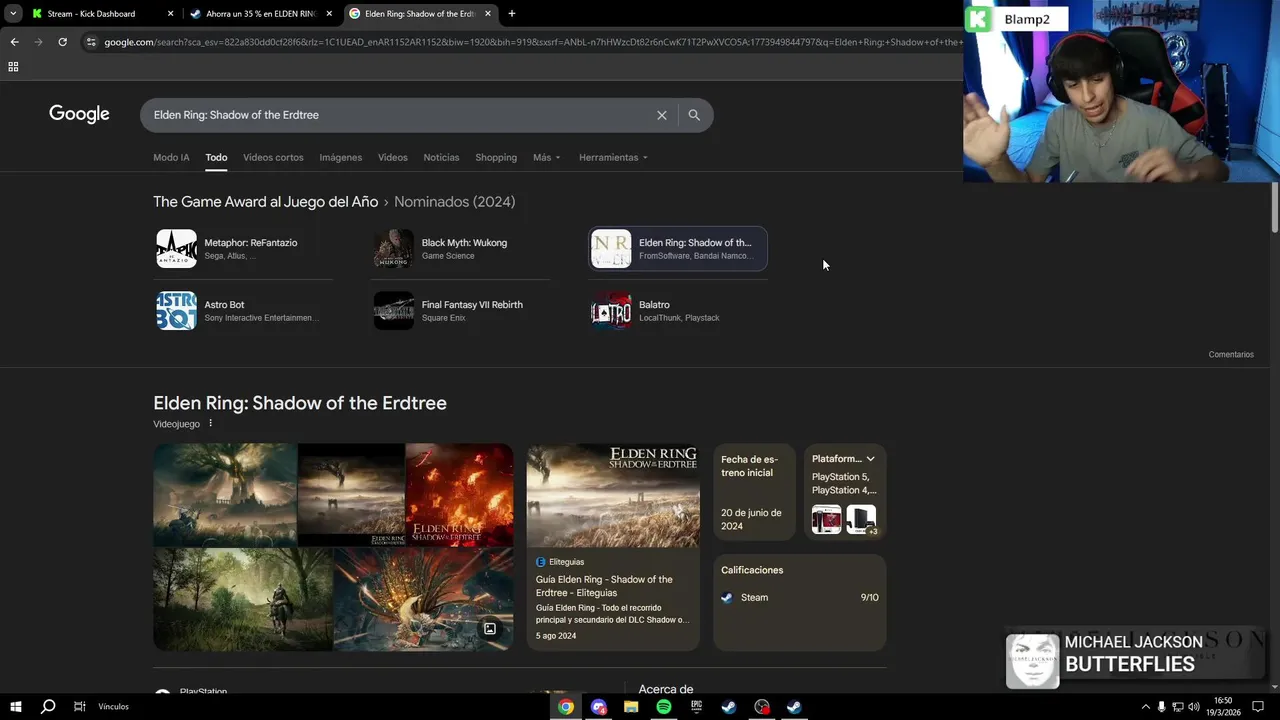Viewport: 1280px width, 720px height.
Task: Switch to Modo IA search tab
Action: (x=171, y=157)
